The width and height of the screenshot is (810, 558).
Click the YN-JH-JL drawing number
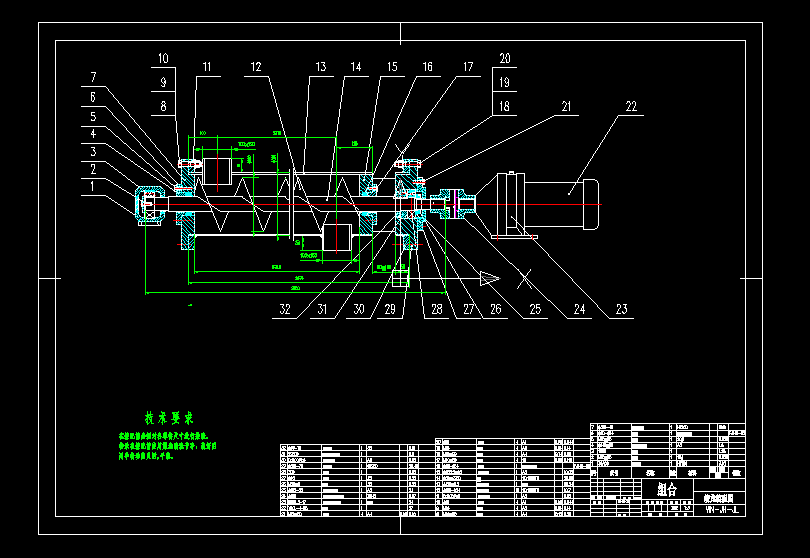click(x=720, y=510)
